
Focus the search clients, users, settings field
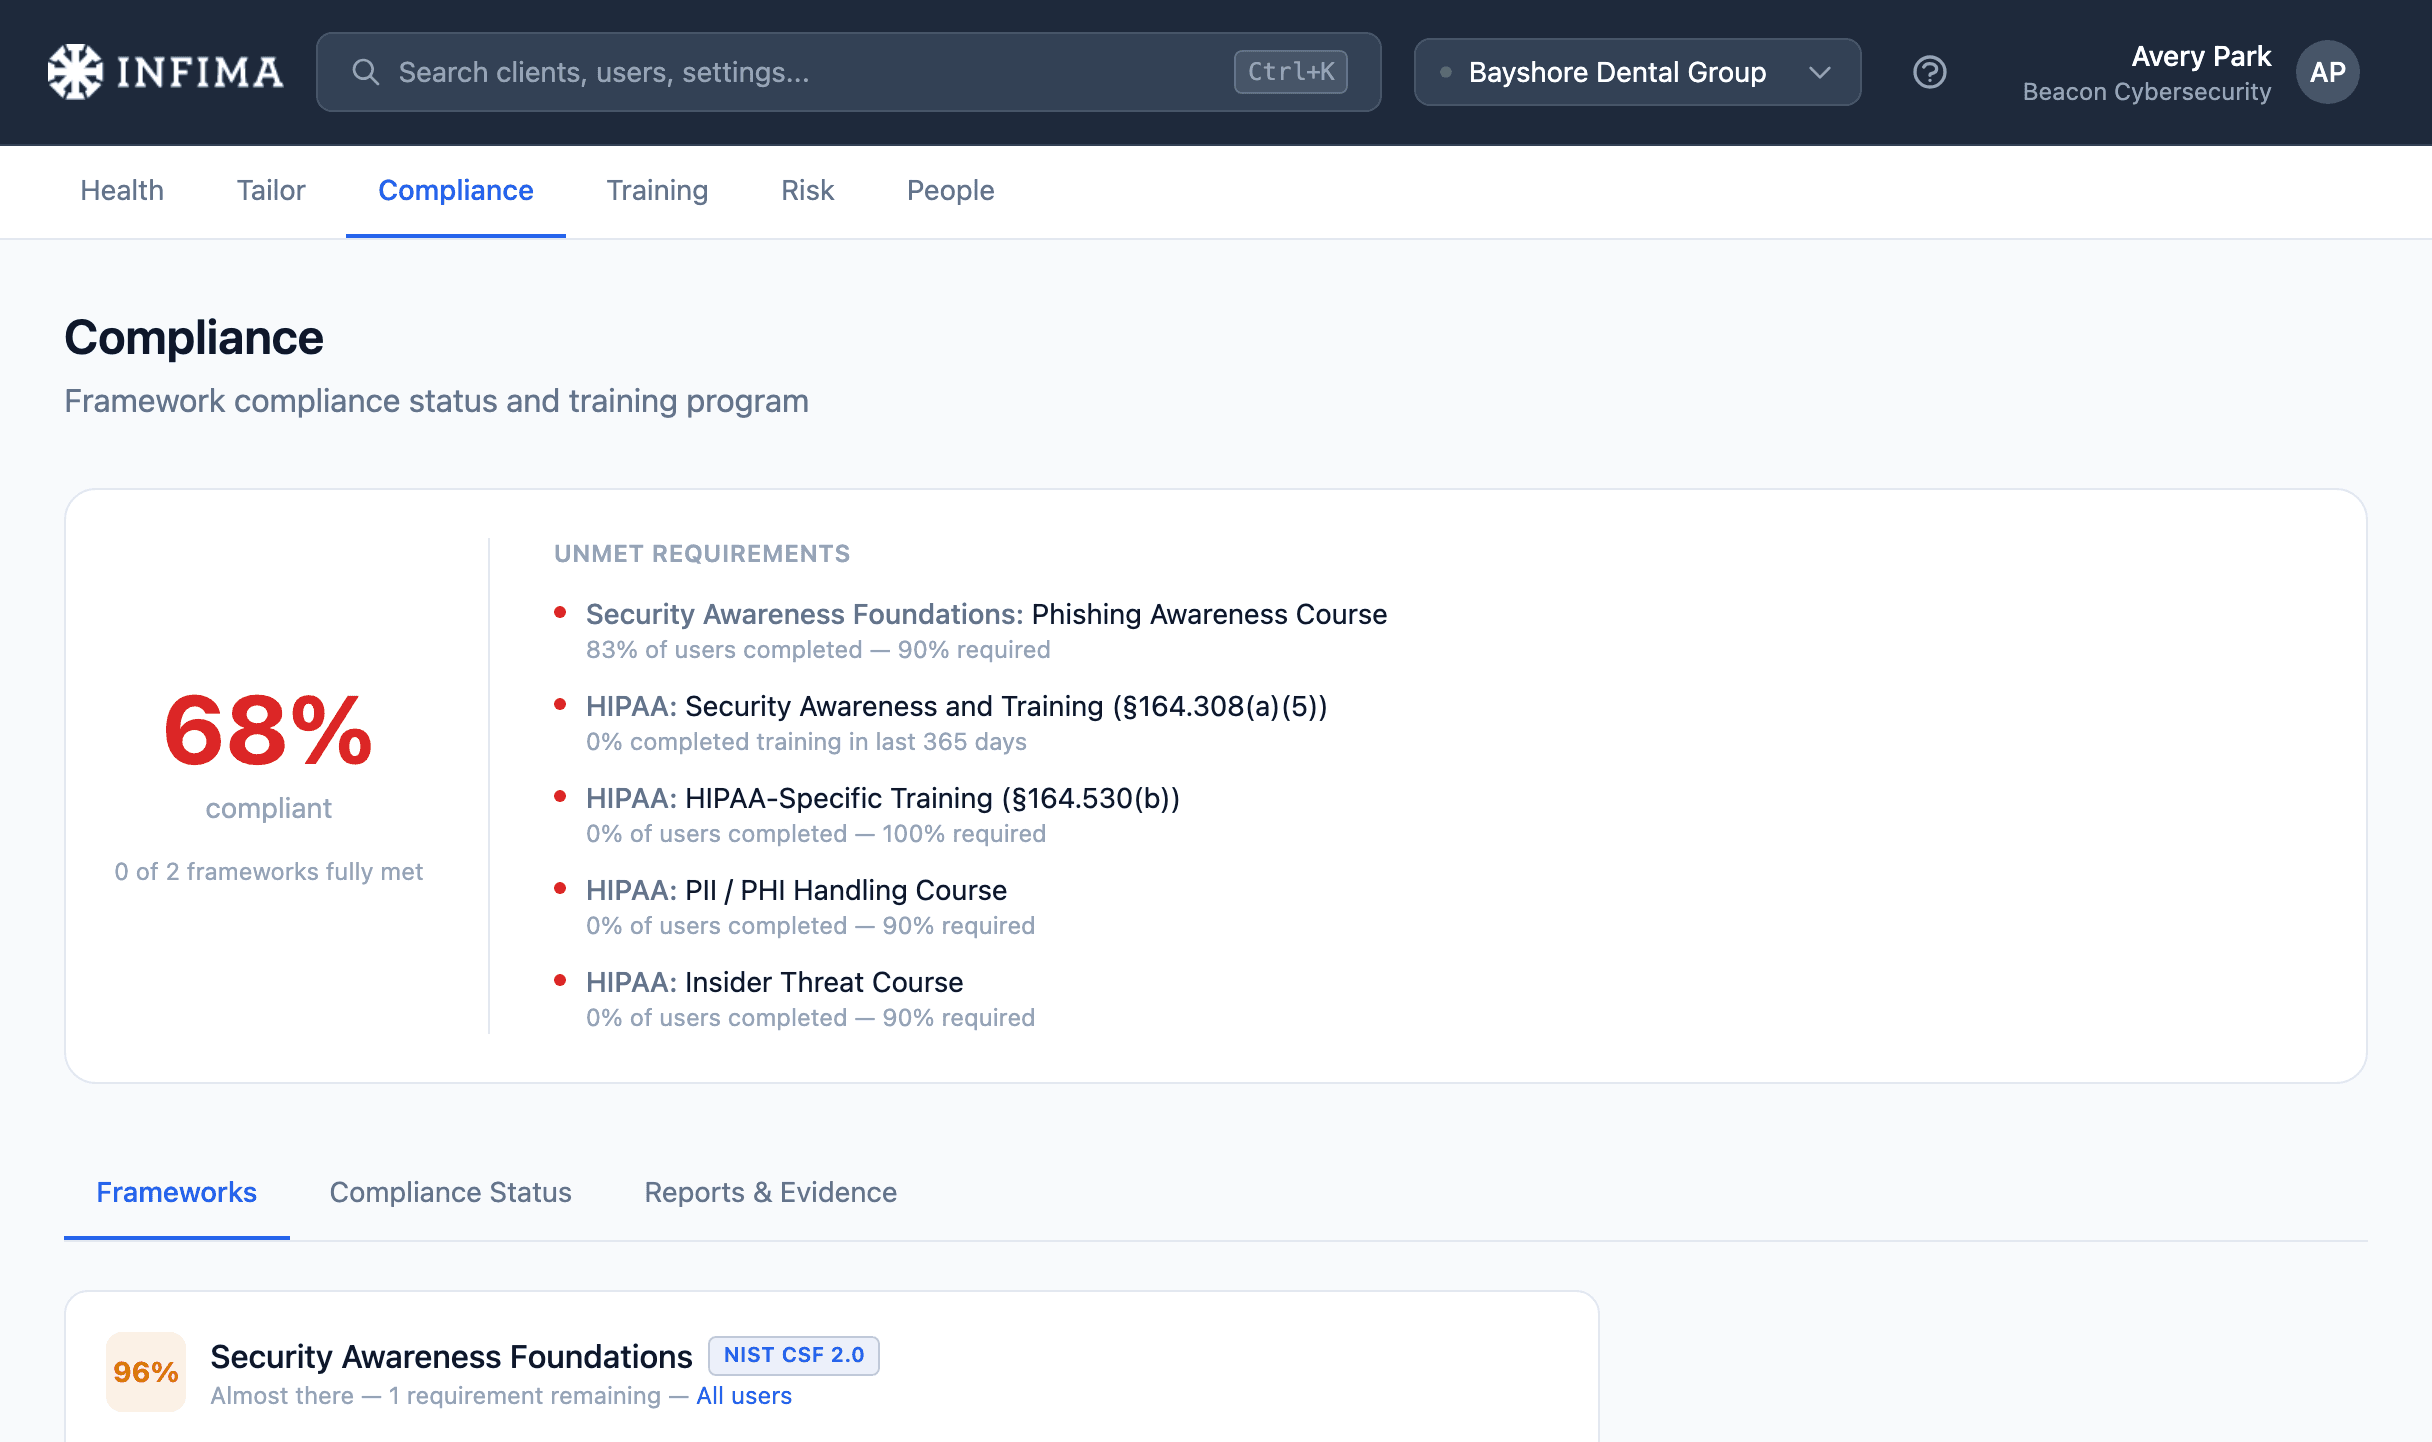tap(848, 72)
